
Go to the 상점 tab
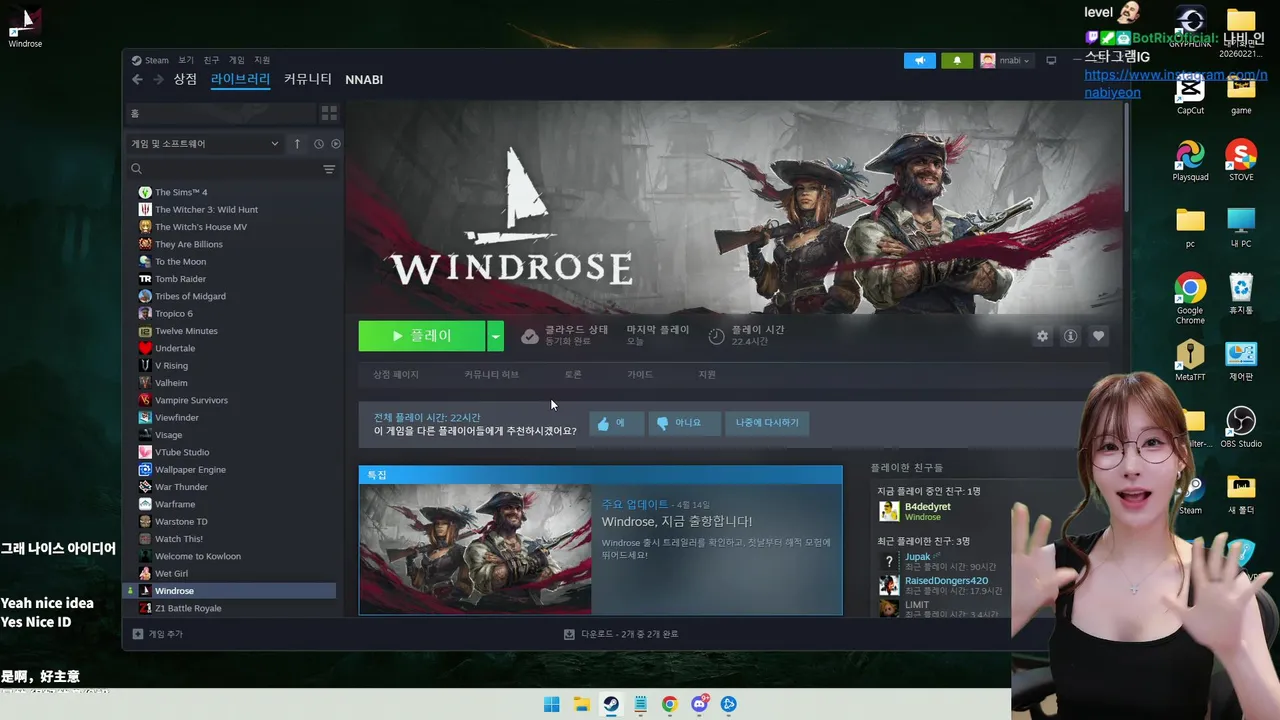coord(185,79)
